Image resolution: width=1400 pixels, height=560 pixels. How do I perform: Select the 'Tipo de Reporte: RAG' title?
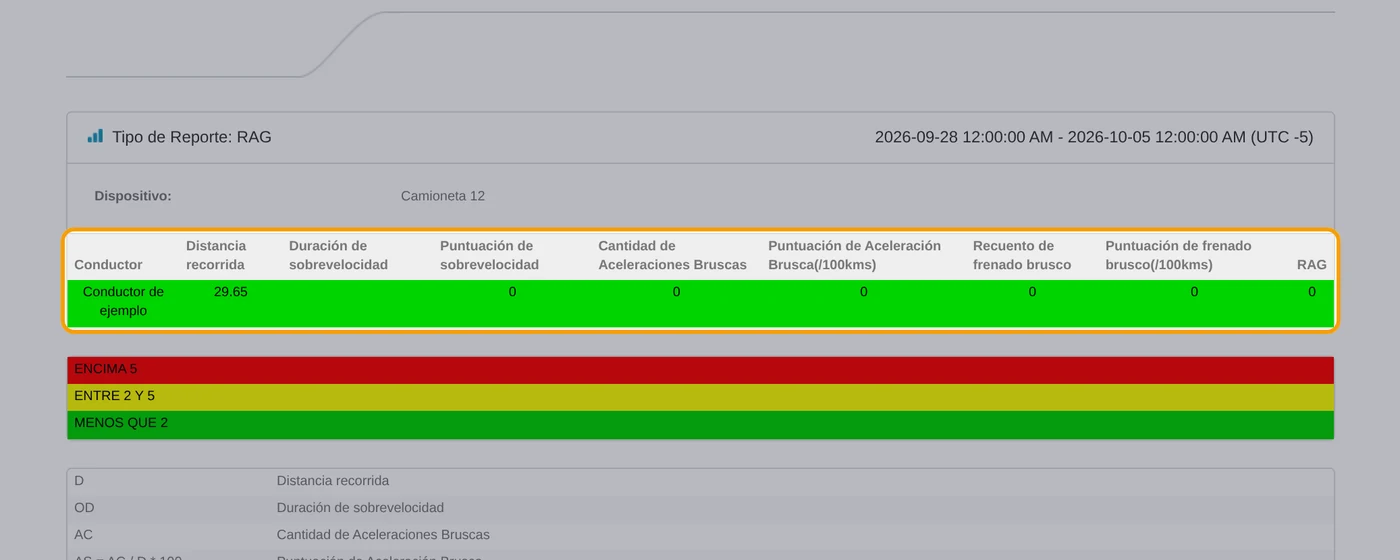191,137
